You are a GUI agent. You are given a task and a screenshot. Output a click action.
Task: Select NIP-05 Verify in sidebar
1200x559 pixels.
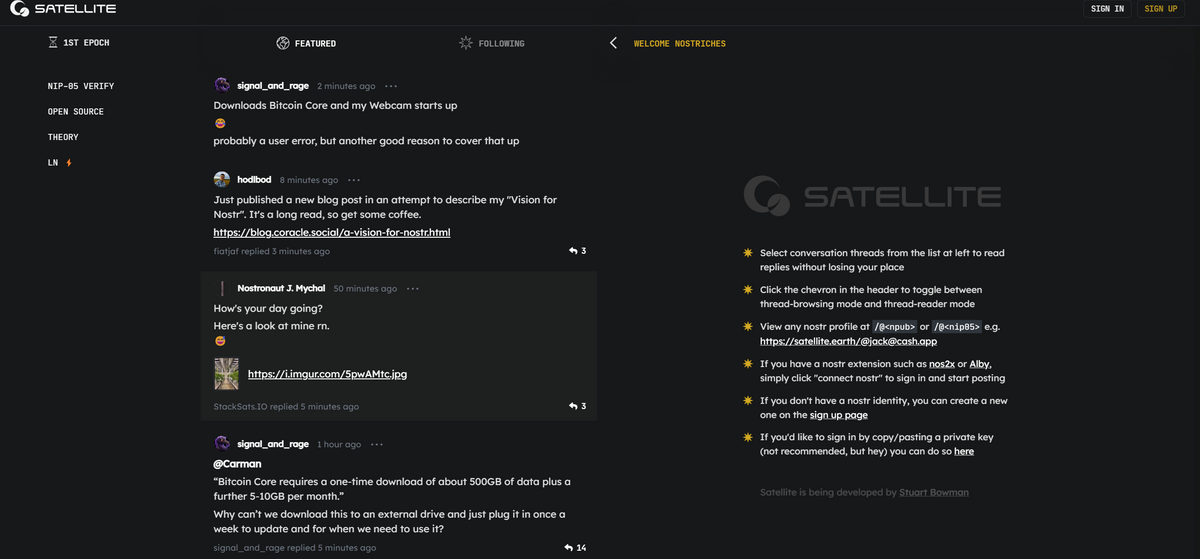81,86
